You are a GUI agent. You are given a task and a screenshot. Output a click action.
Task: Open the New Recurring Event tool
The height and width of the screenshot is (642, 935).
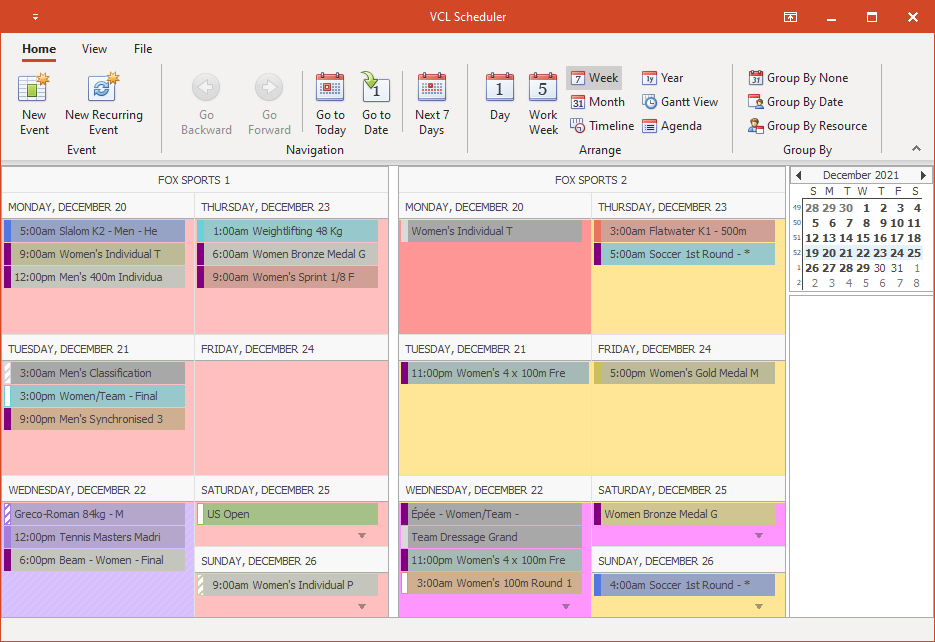[104, 100]
